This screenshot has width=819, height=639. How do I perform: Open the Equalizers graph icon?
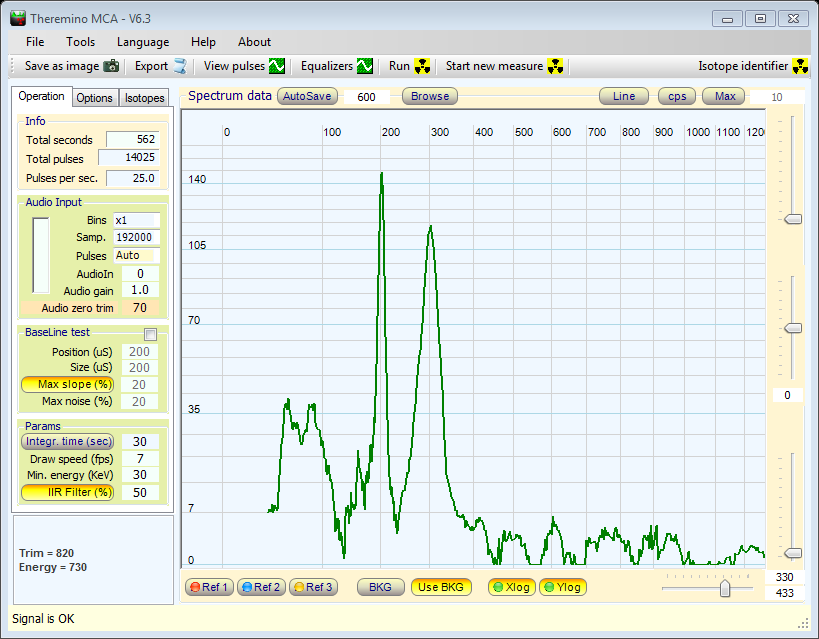coord(365,66)
